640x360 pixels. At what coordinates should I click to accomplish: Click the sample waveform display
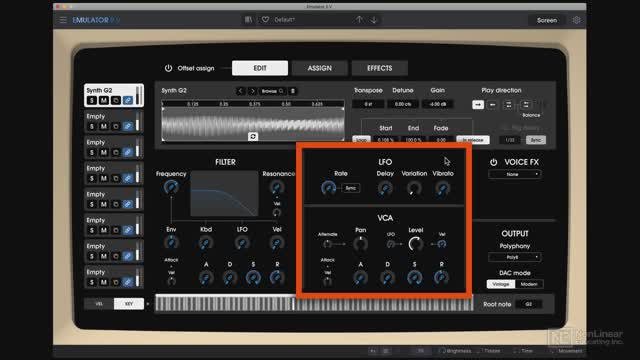253,124
